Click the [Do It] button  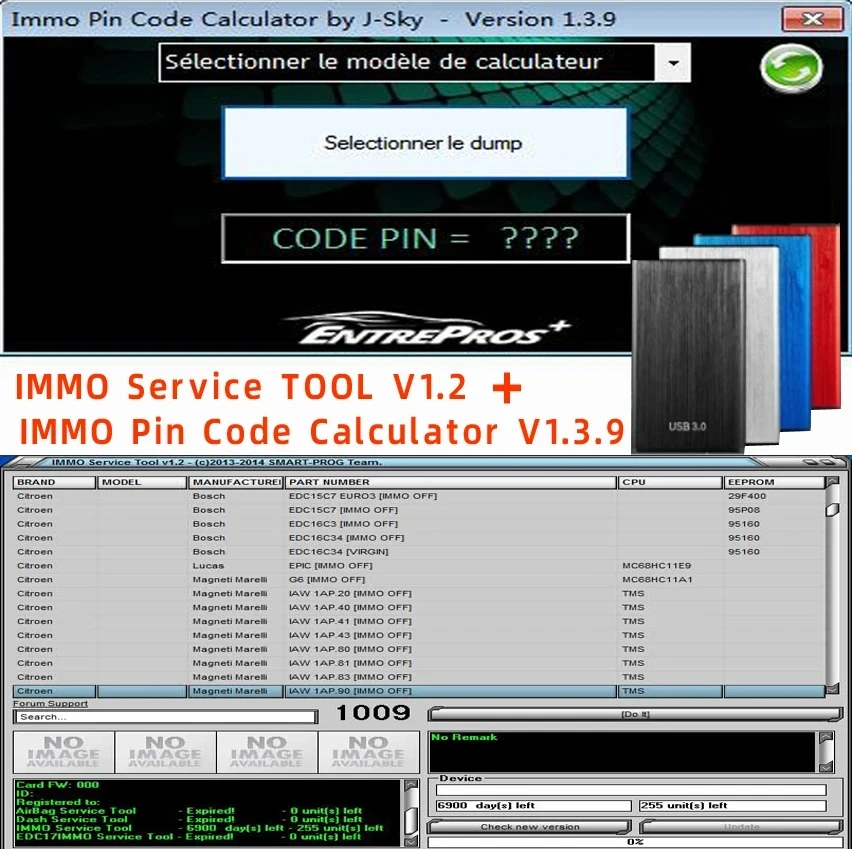(x=635, y=714)
